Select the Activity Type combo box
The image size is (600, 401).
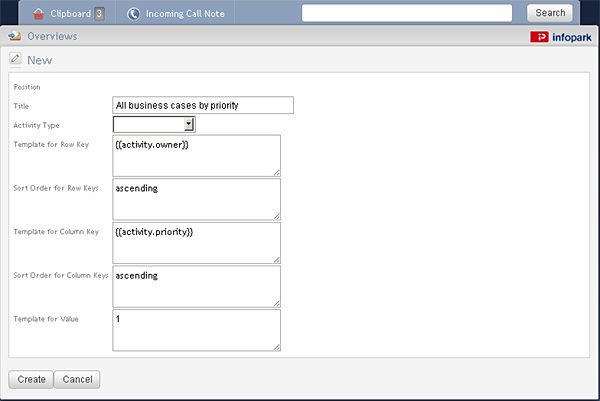154,124
